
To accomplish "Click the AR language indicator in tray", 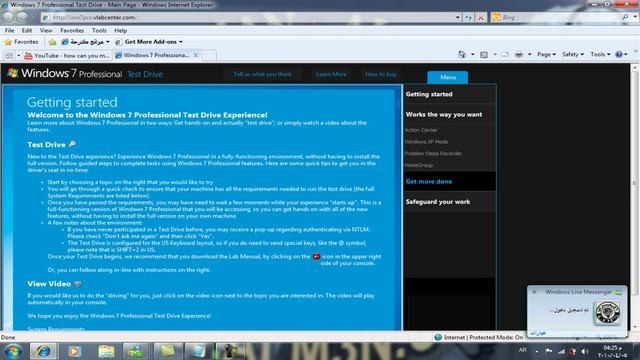I will tap(522, 350).
